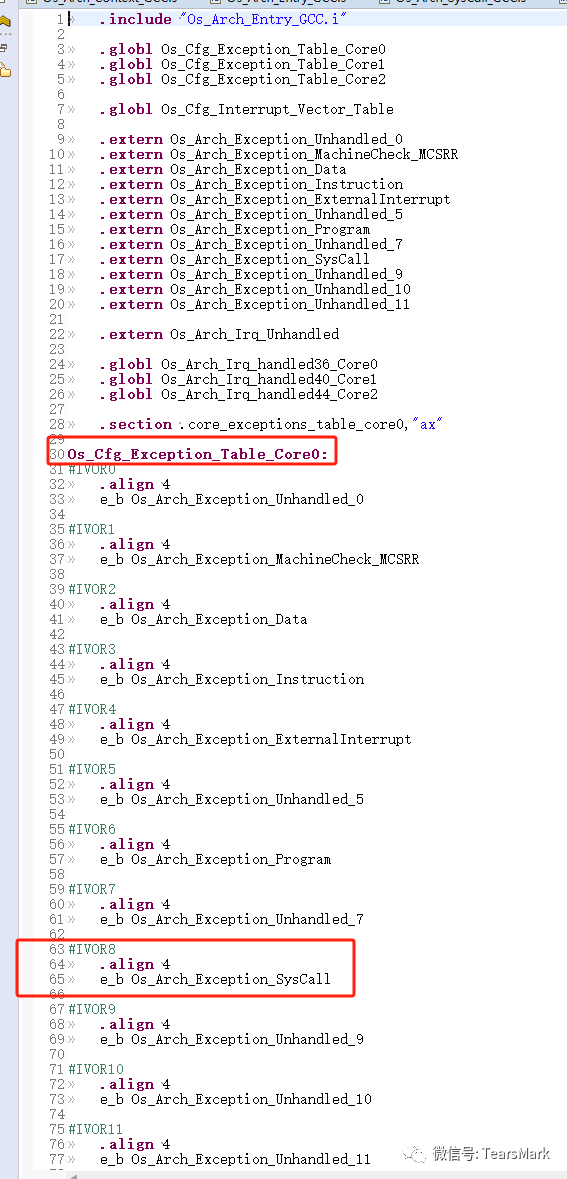Click .globl Os_Arch_Irq_handled36_Core0 line
This screenshot has height=1179, width=567.
[239, 364]
